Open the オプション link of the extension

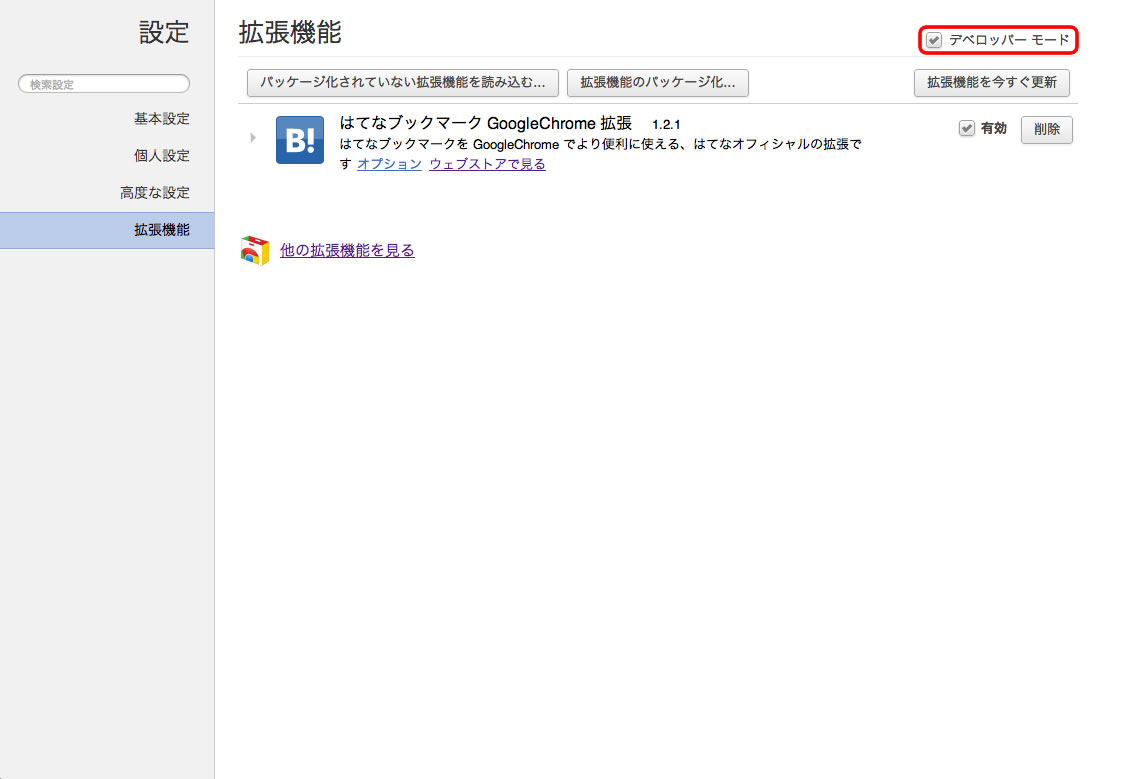389,164
